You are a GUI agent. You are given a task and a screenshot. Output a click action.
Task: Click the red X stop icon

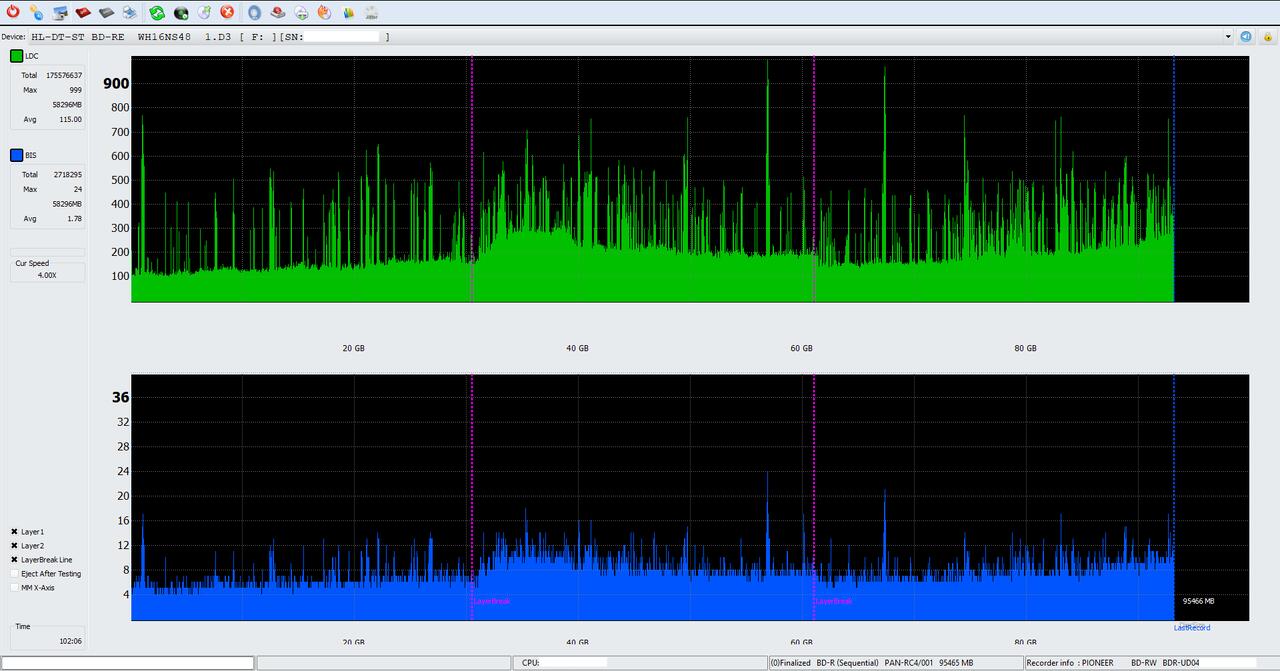click(227, 12)
